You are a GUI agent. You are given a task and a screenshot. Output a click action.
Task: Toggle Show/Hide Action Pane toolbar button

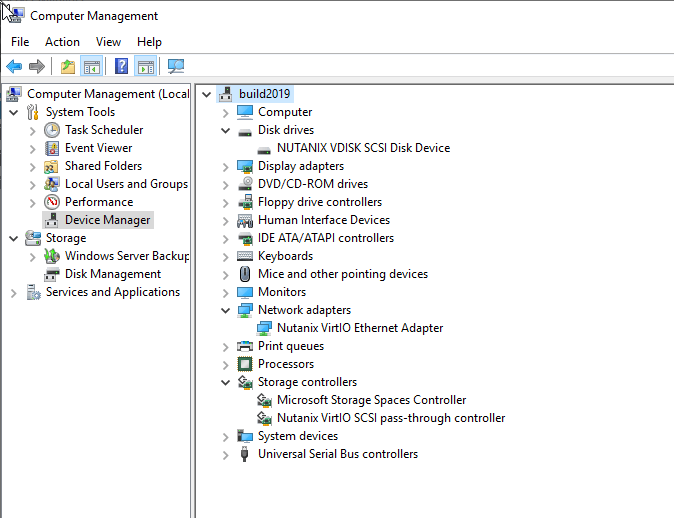tap(146, 67)
